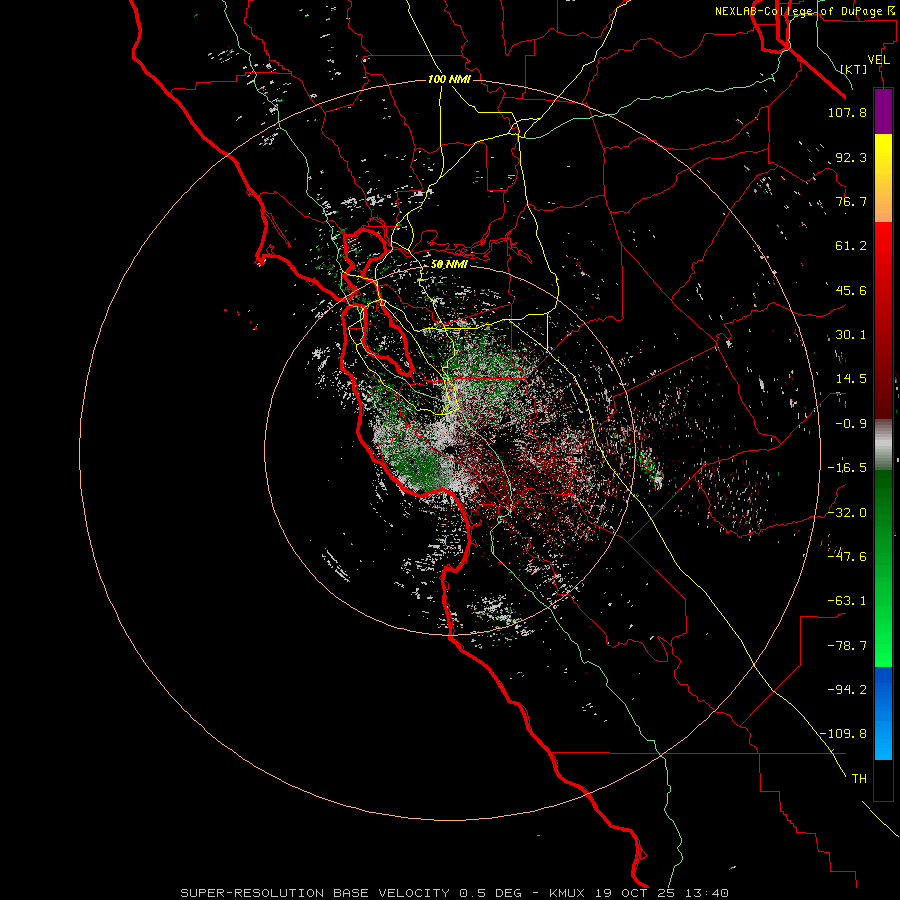The image size is (900, 900).
Task: Select the -78.7 legend value
Action: tap(847, 646)
